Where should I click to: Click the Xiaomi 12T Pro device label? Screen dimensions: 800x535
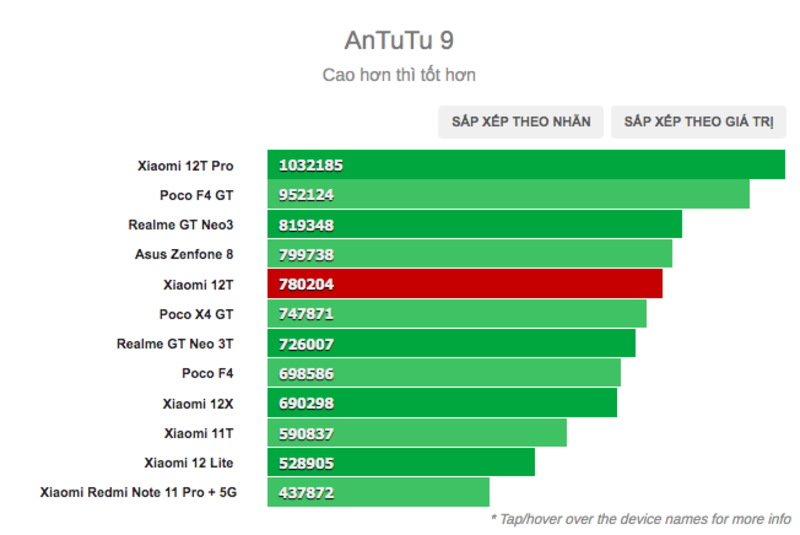click(185, 165)
